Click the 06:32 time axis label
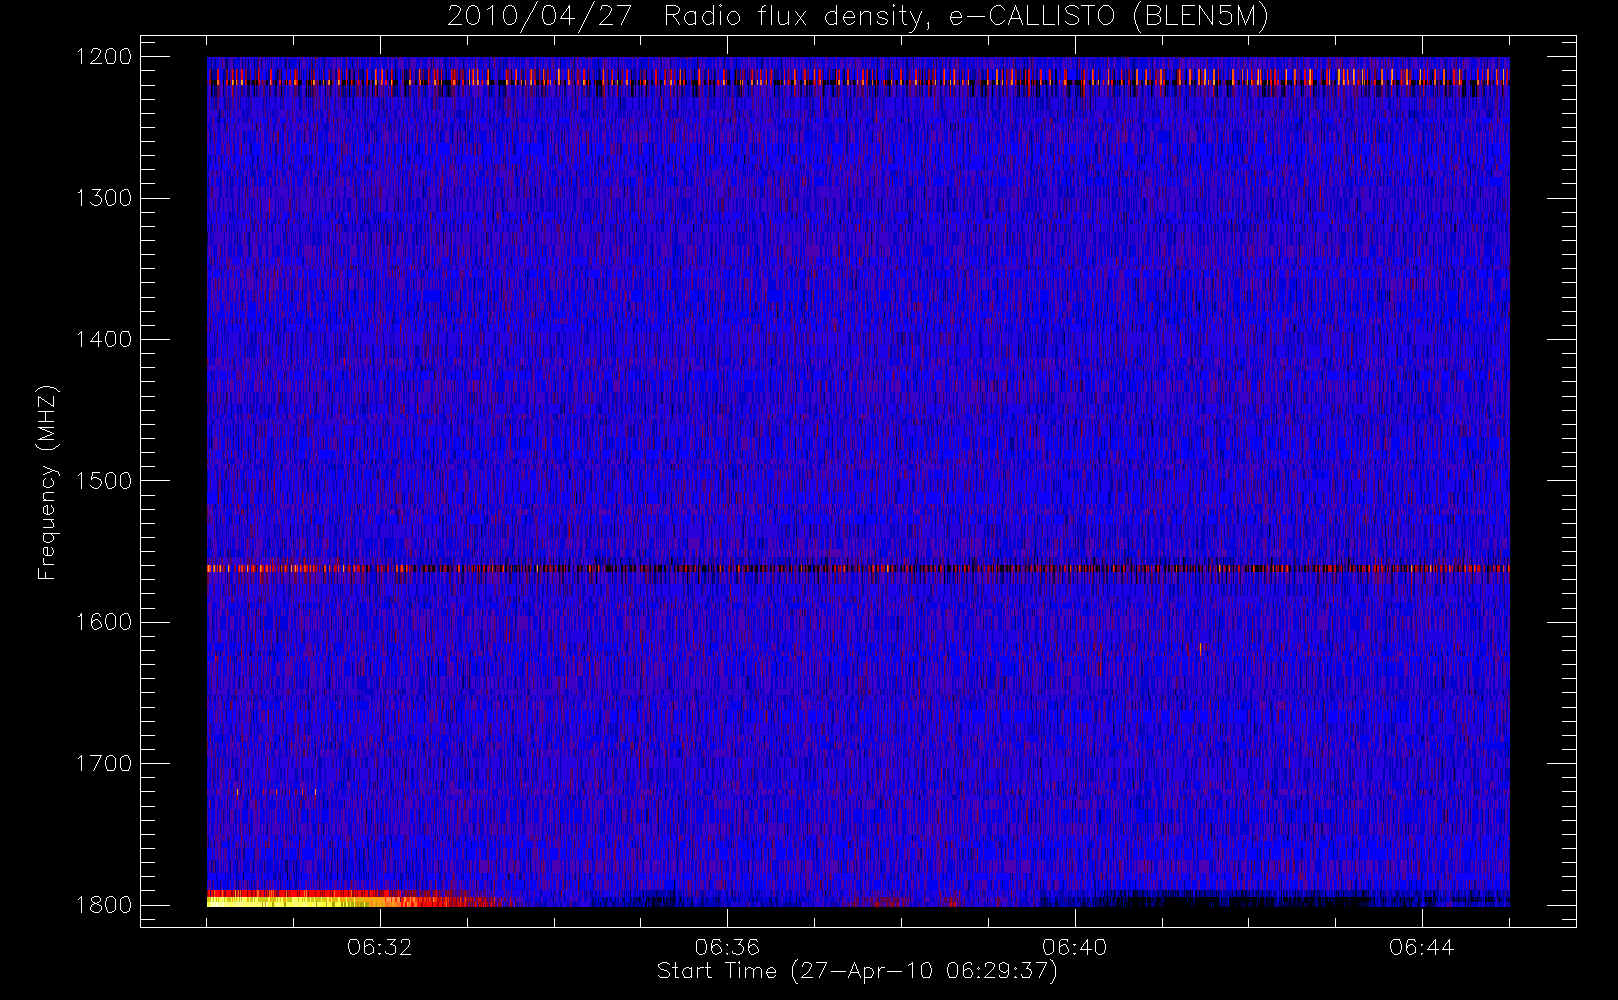The image size is (1618, 1000). (380, 947)
